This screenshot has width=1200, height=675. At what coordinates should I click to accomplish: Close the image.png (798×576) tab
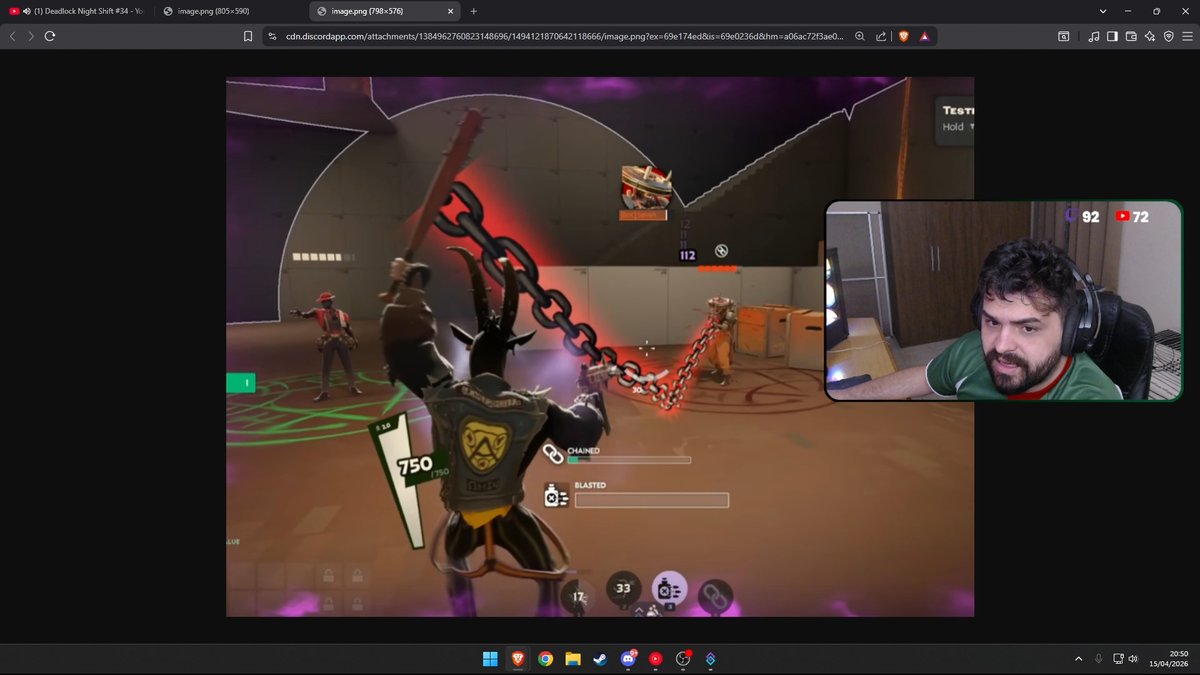tap(448, 11)
